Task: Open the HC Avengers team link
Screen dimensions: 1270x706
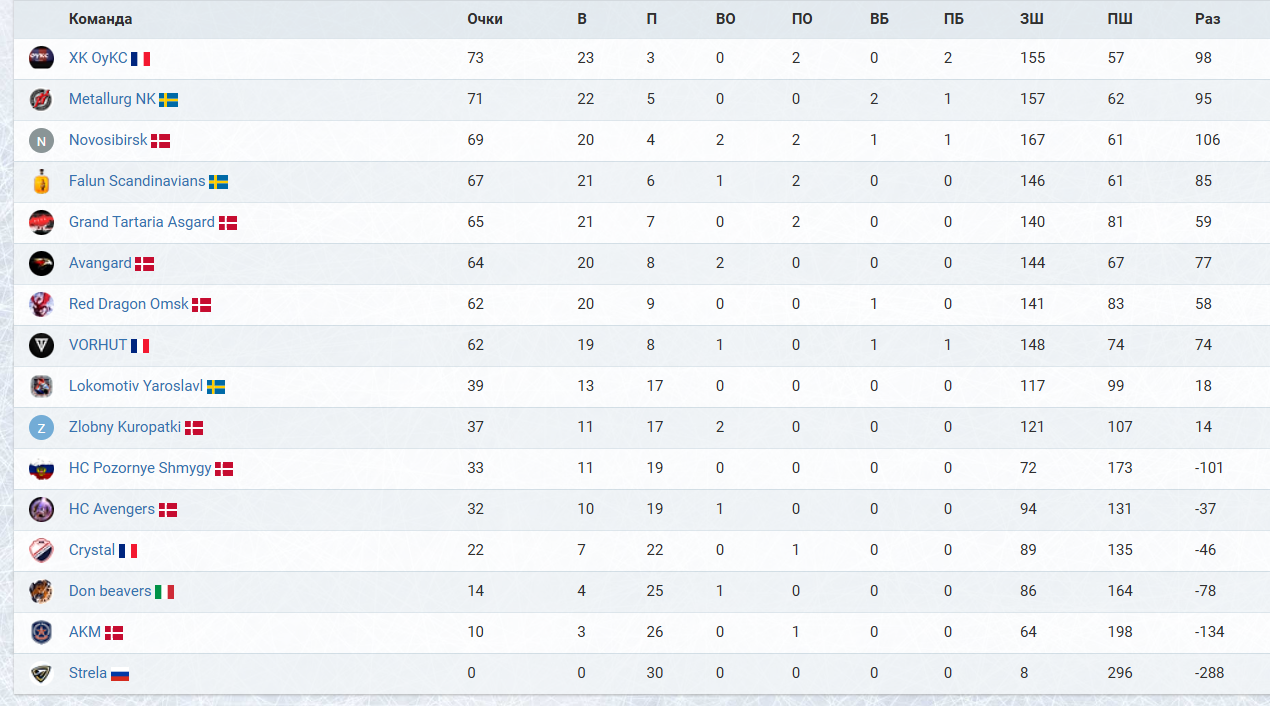Action: click(112, 509)
